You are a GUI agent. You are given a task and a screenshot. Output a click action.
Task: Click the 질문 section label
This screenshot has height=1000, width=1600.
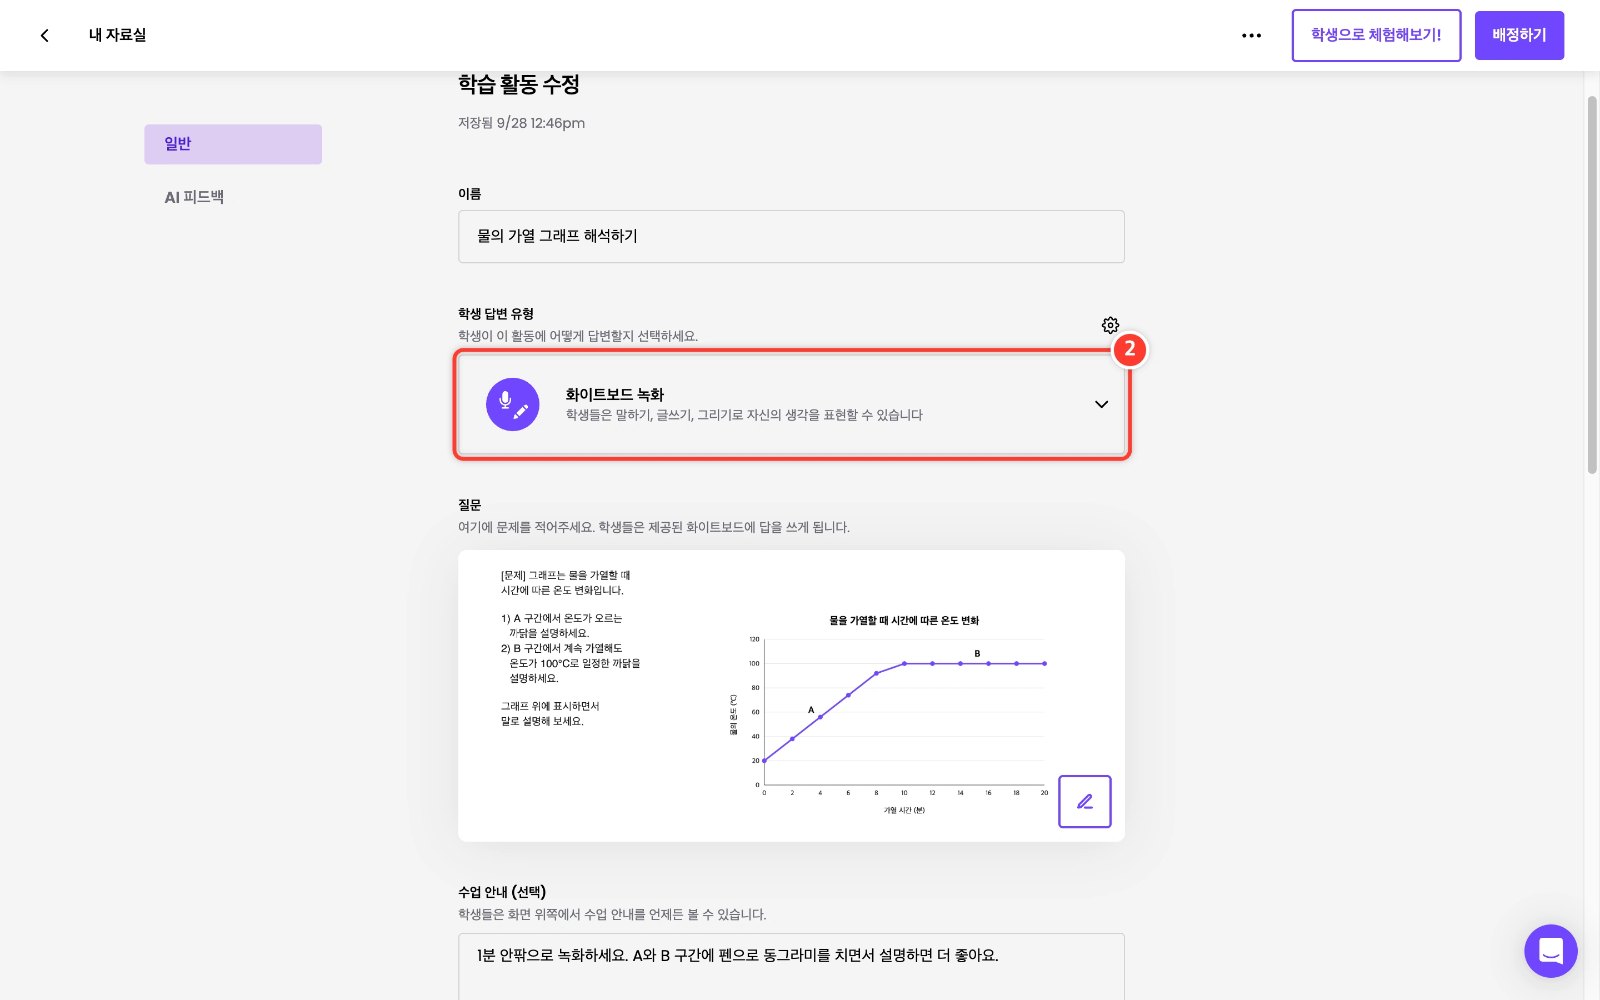click(x=470, y=505)
